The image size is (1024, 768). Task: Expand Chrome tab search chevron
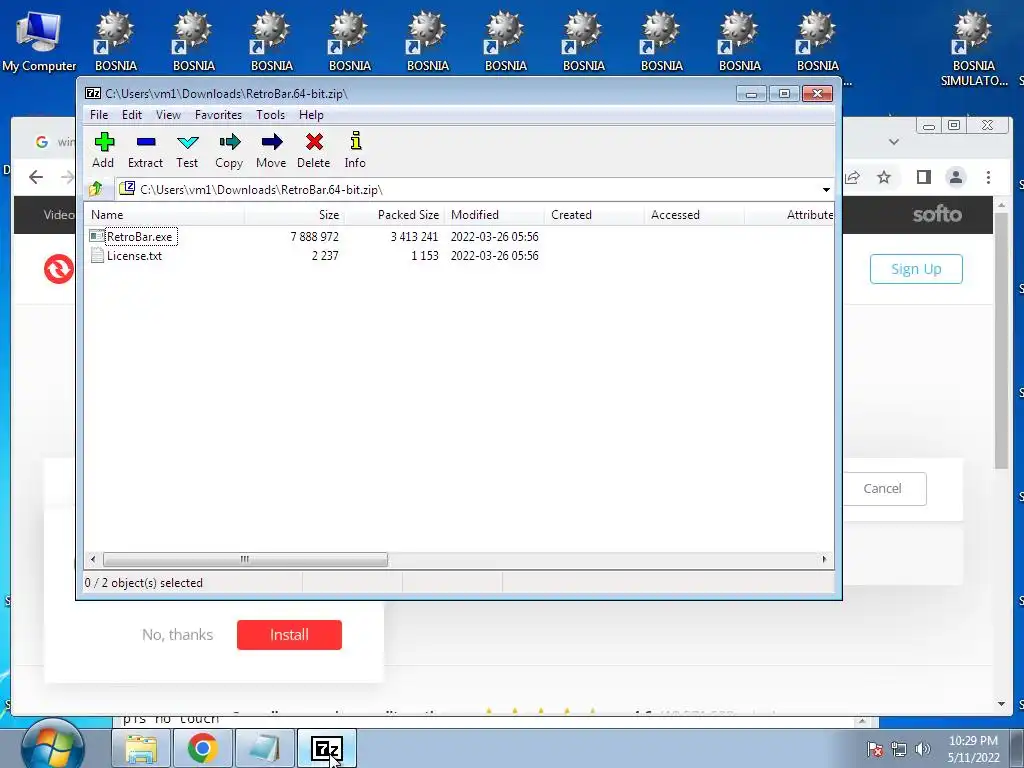(x=894, y=141)
